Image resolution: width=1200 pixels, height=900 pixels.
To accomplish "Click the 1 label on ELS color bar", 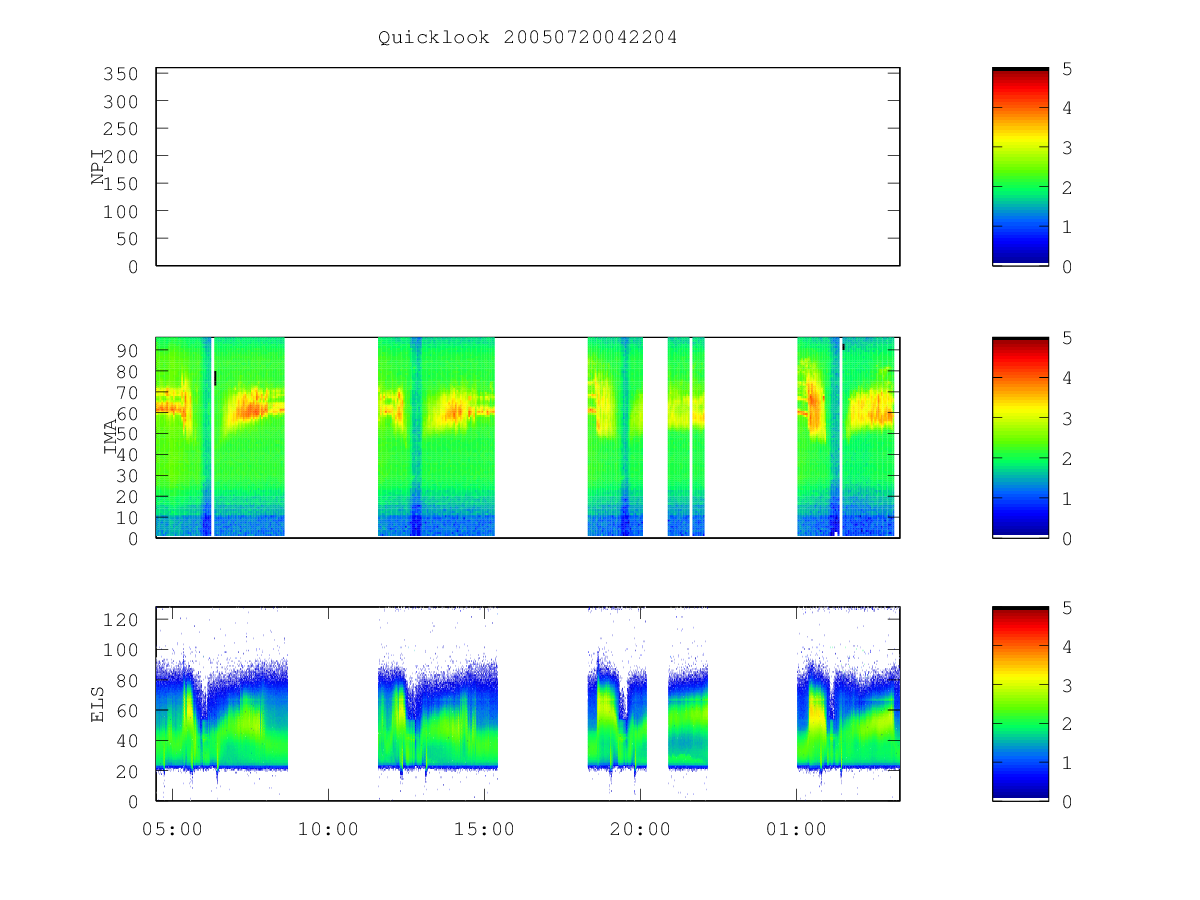I will [1067, 763].
